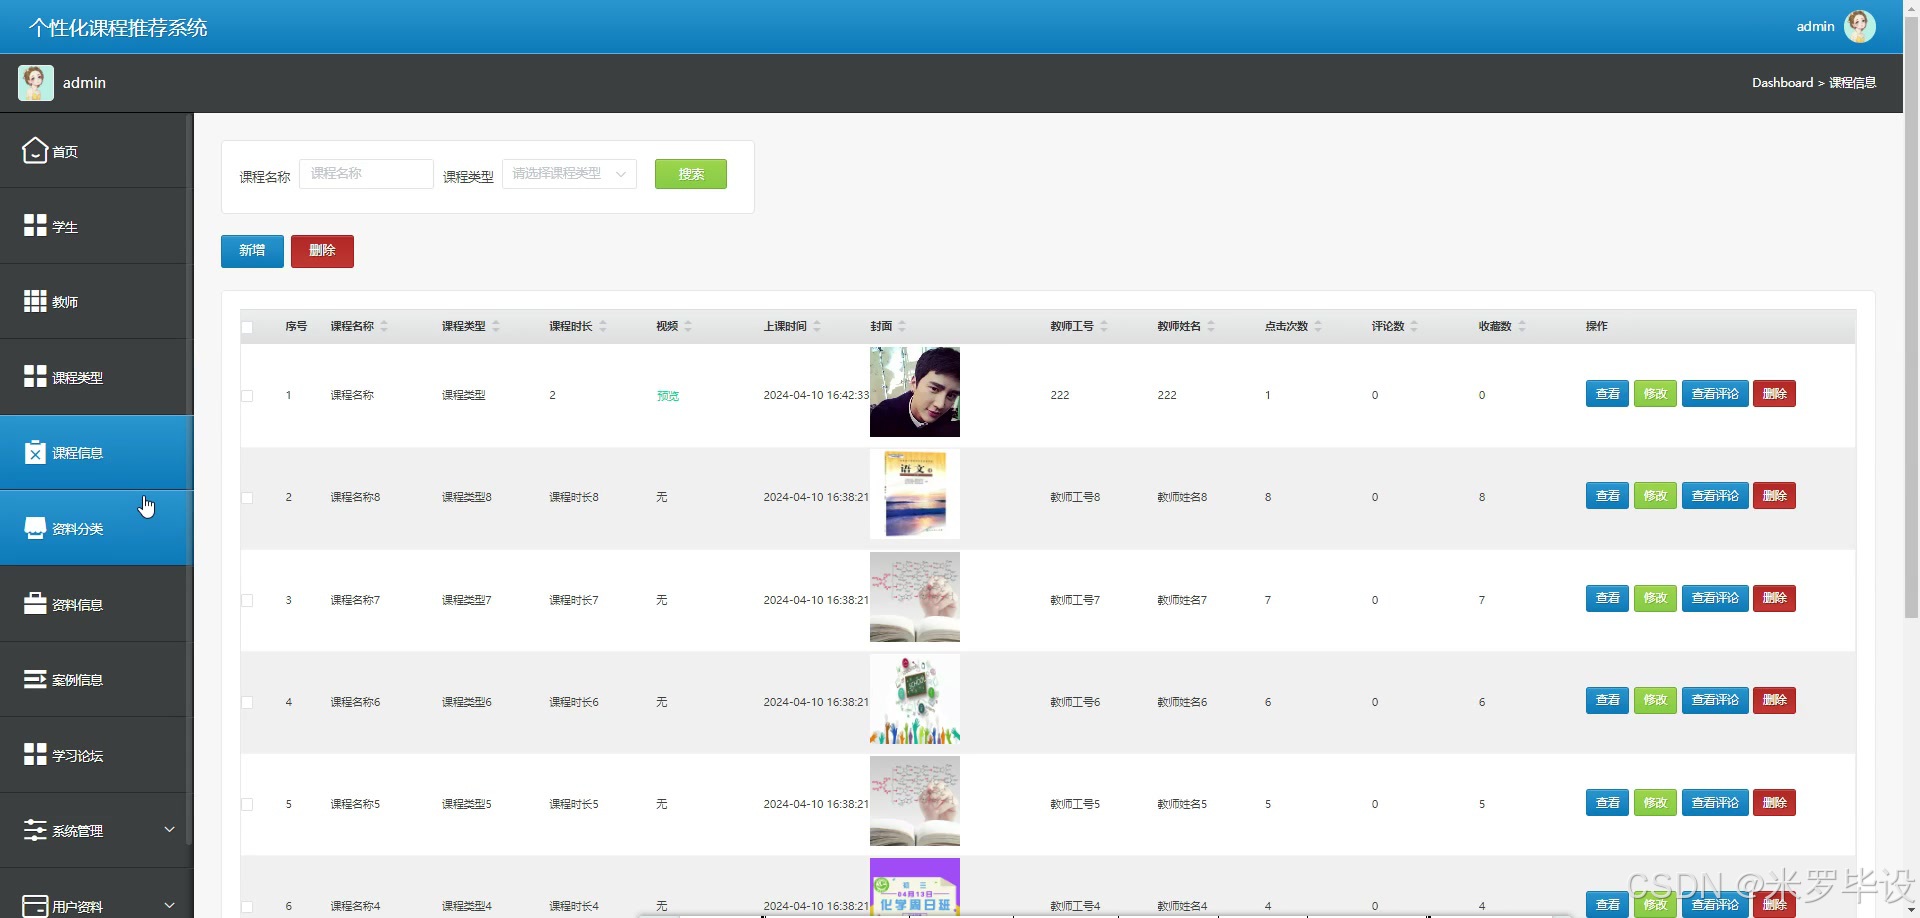Expand the 系统管理 menu chevron
This screenshot has height=918, width=1920.
tap(169, 829)
